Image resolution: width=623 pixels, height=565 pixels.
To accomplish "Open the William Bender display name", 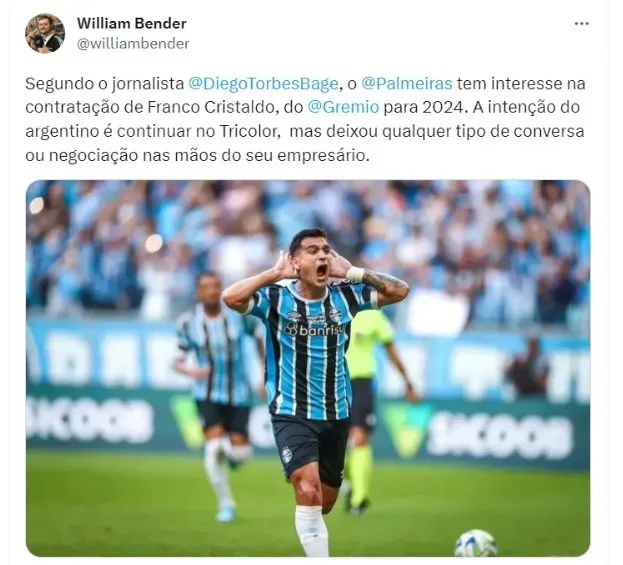I will pyautogui.click(x=132, y=23).
